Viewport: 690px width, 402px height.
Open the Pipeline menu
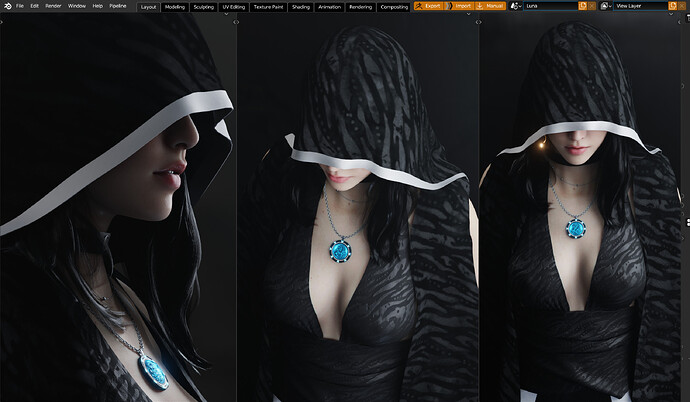point(117,6)
